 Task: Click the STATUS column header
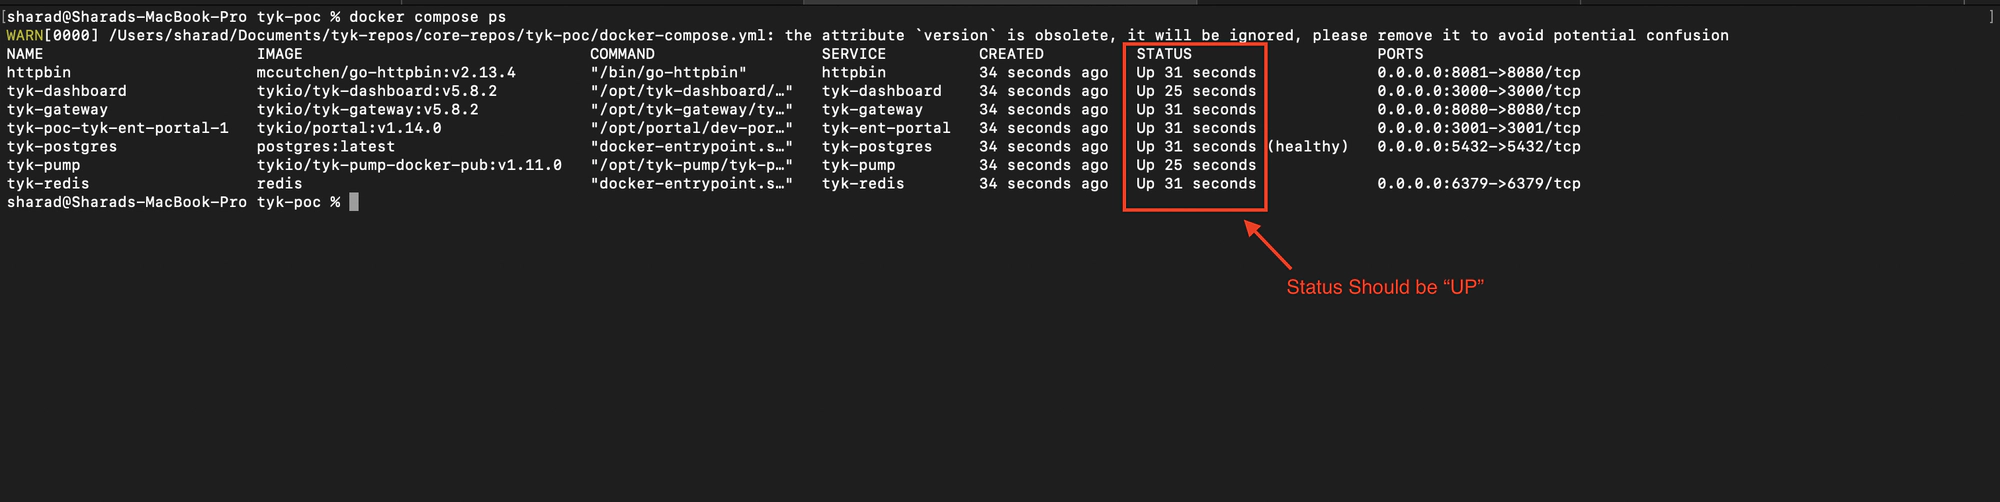tap(1164, 54)
